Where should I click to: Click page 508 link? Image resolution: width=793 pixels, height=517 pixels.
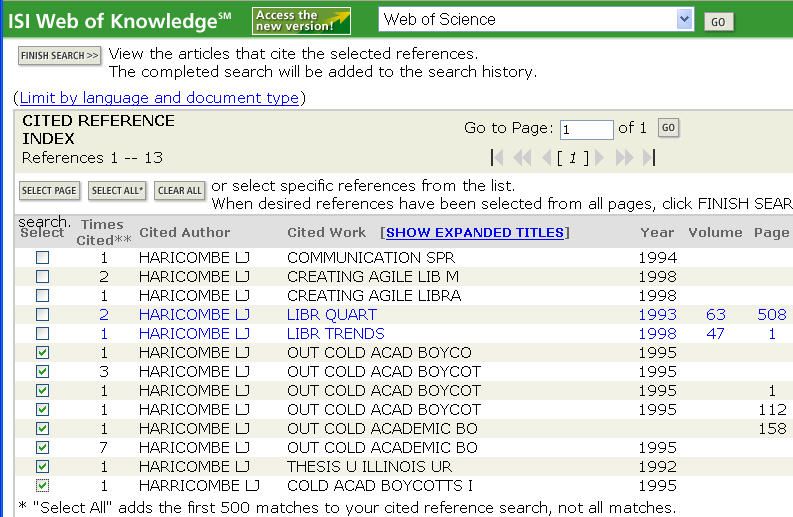[x=772, y=315]
